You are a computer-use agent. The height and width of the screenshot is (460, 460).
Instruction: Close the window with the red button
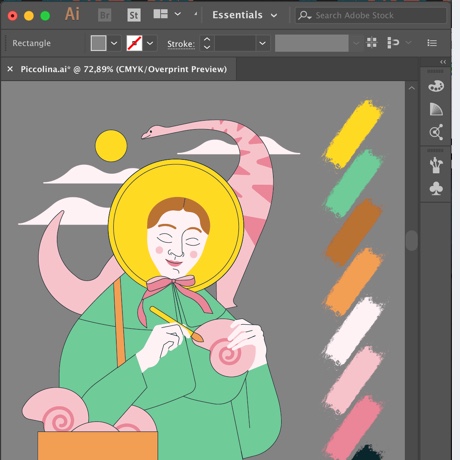pyautogui.click(x=13, y=16)
